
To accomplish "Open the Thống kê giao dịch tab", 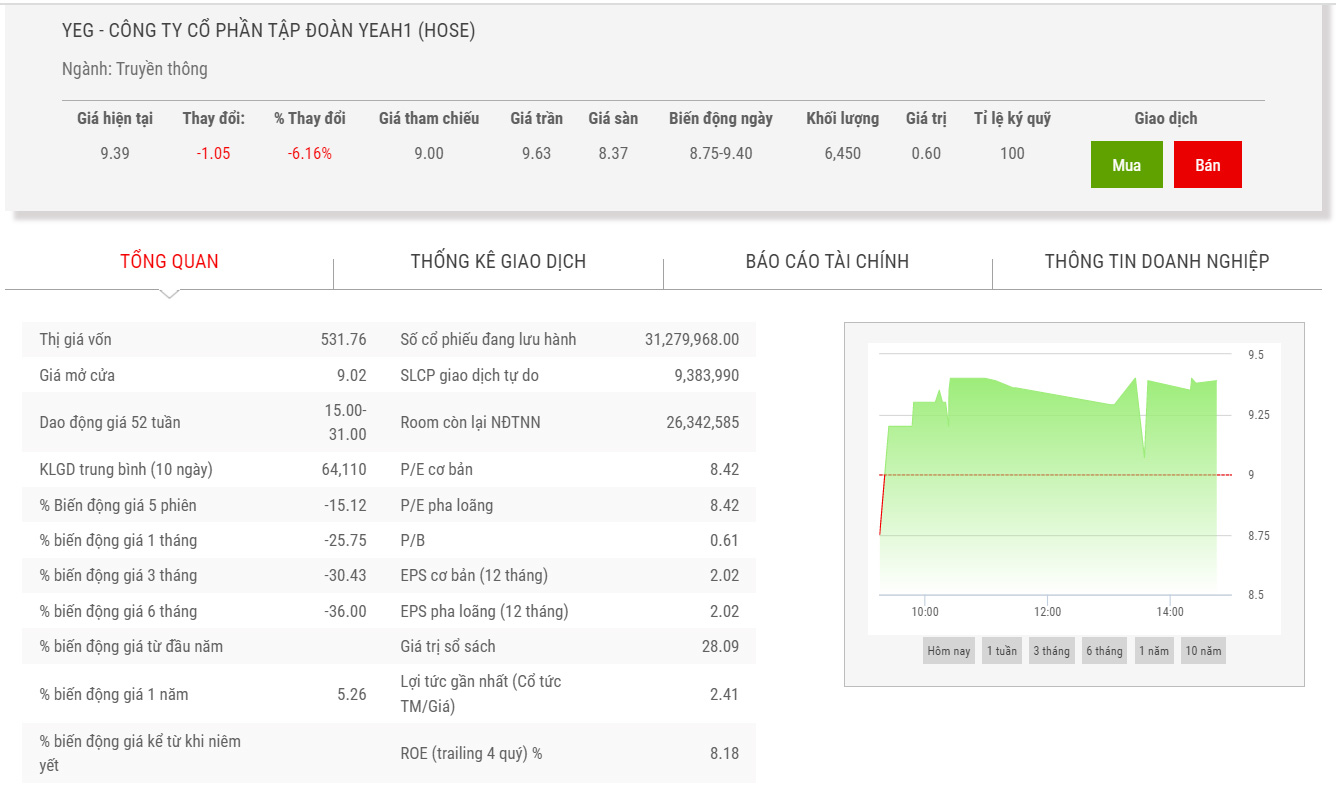I will pos(498,262).
